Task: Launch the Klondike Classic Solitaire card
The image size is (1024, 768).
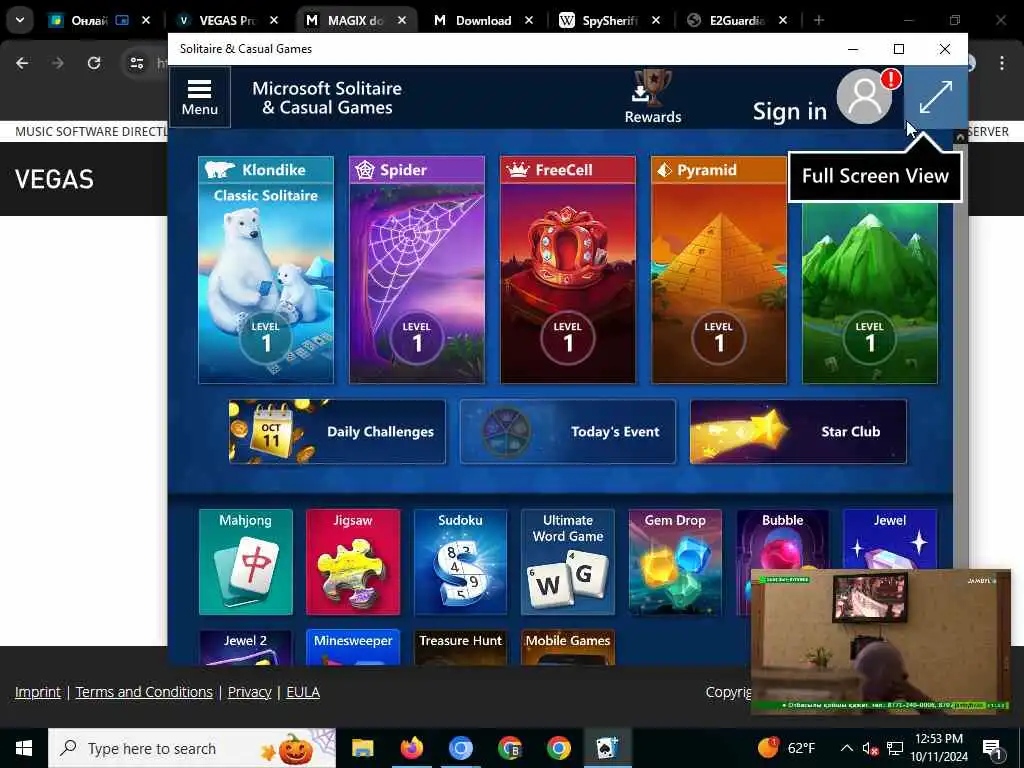Action: (x=266, y=270)
